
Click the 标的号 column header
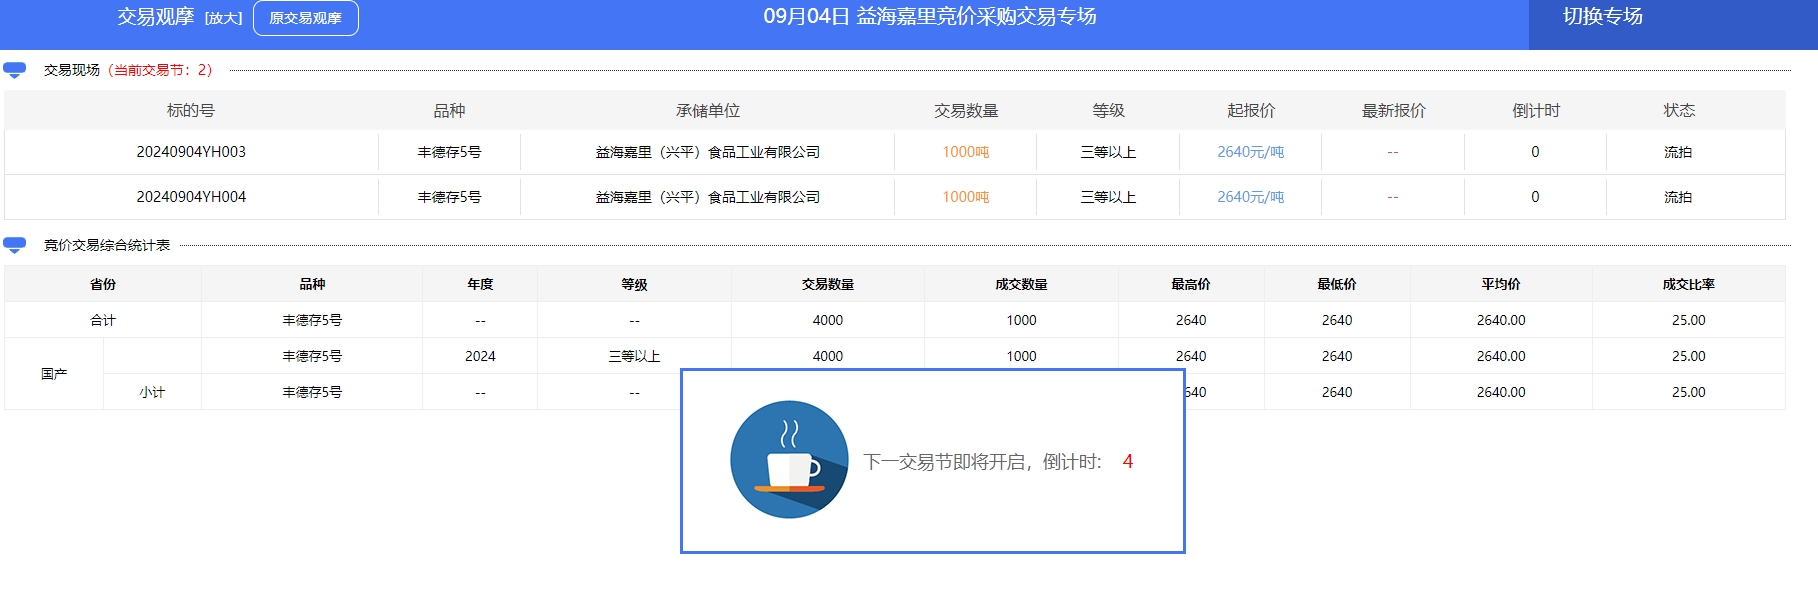click(191, 110)
